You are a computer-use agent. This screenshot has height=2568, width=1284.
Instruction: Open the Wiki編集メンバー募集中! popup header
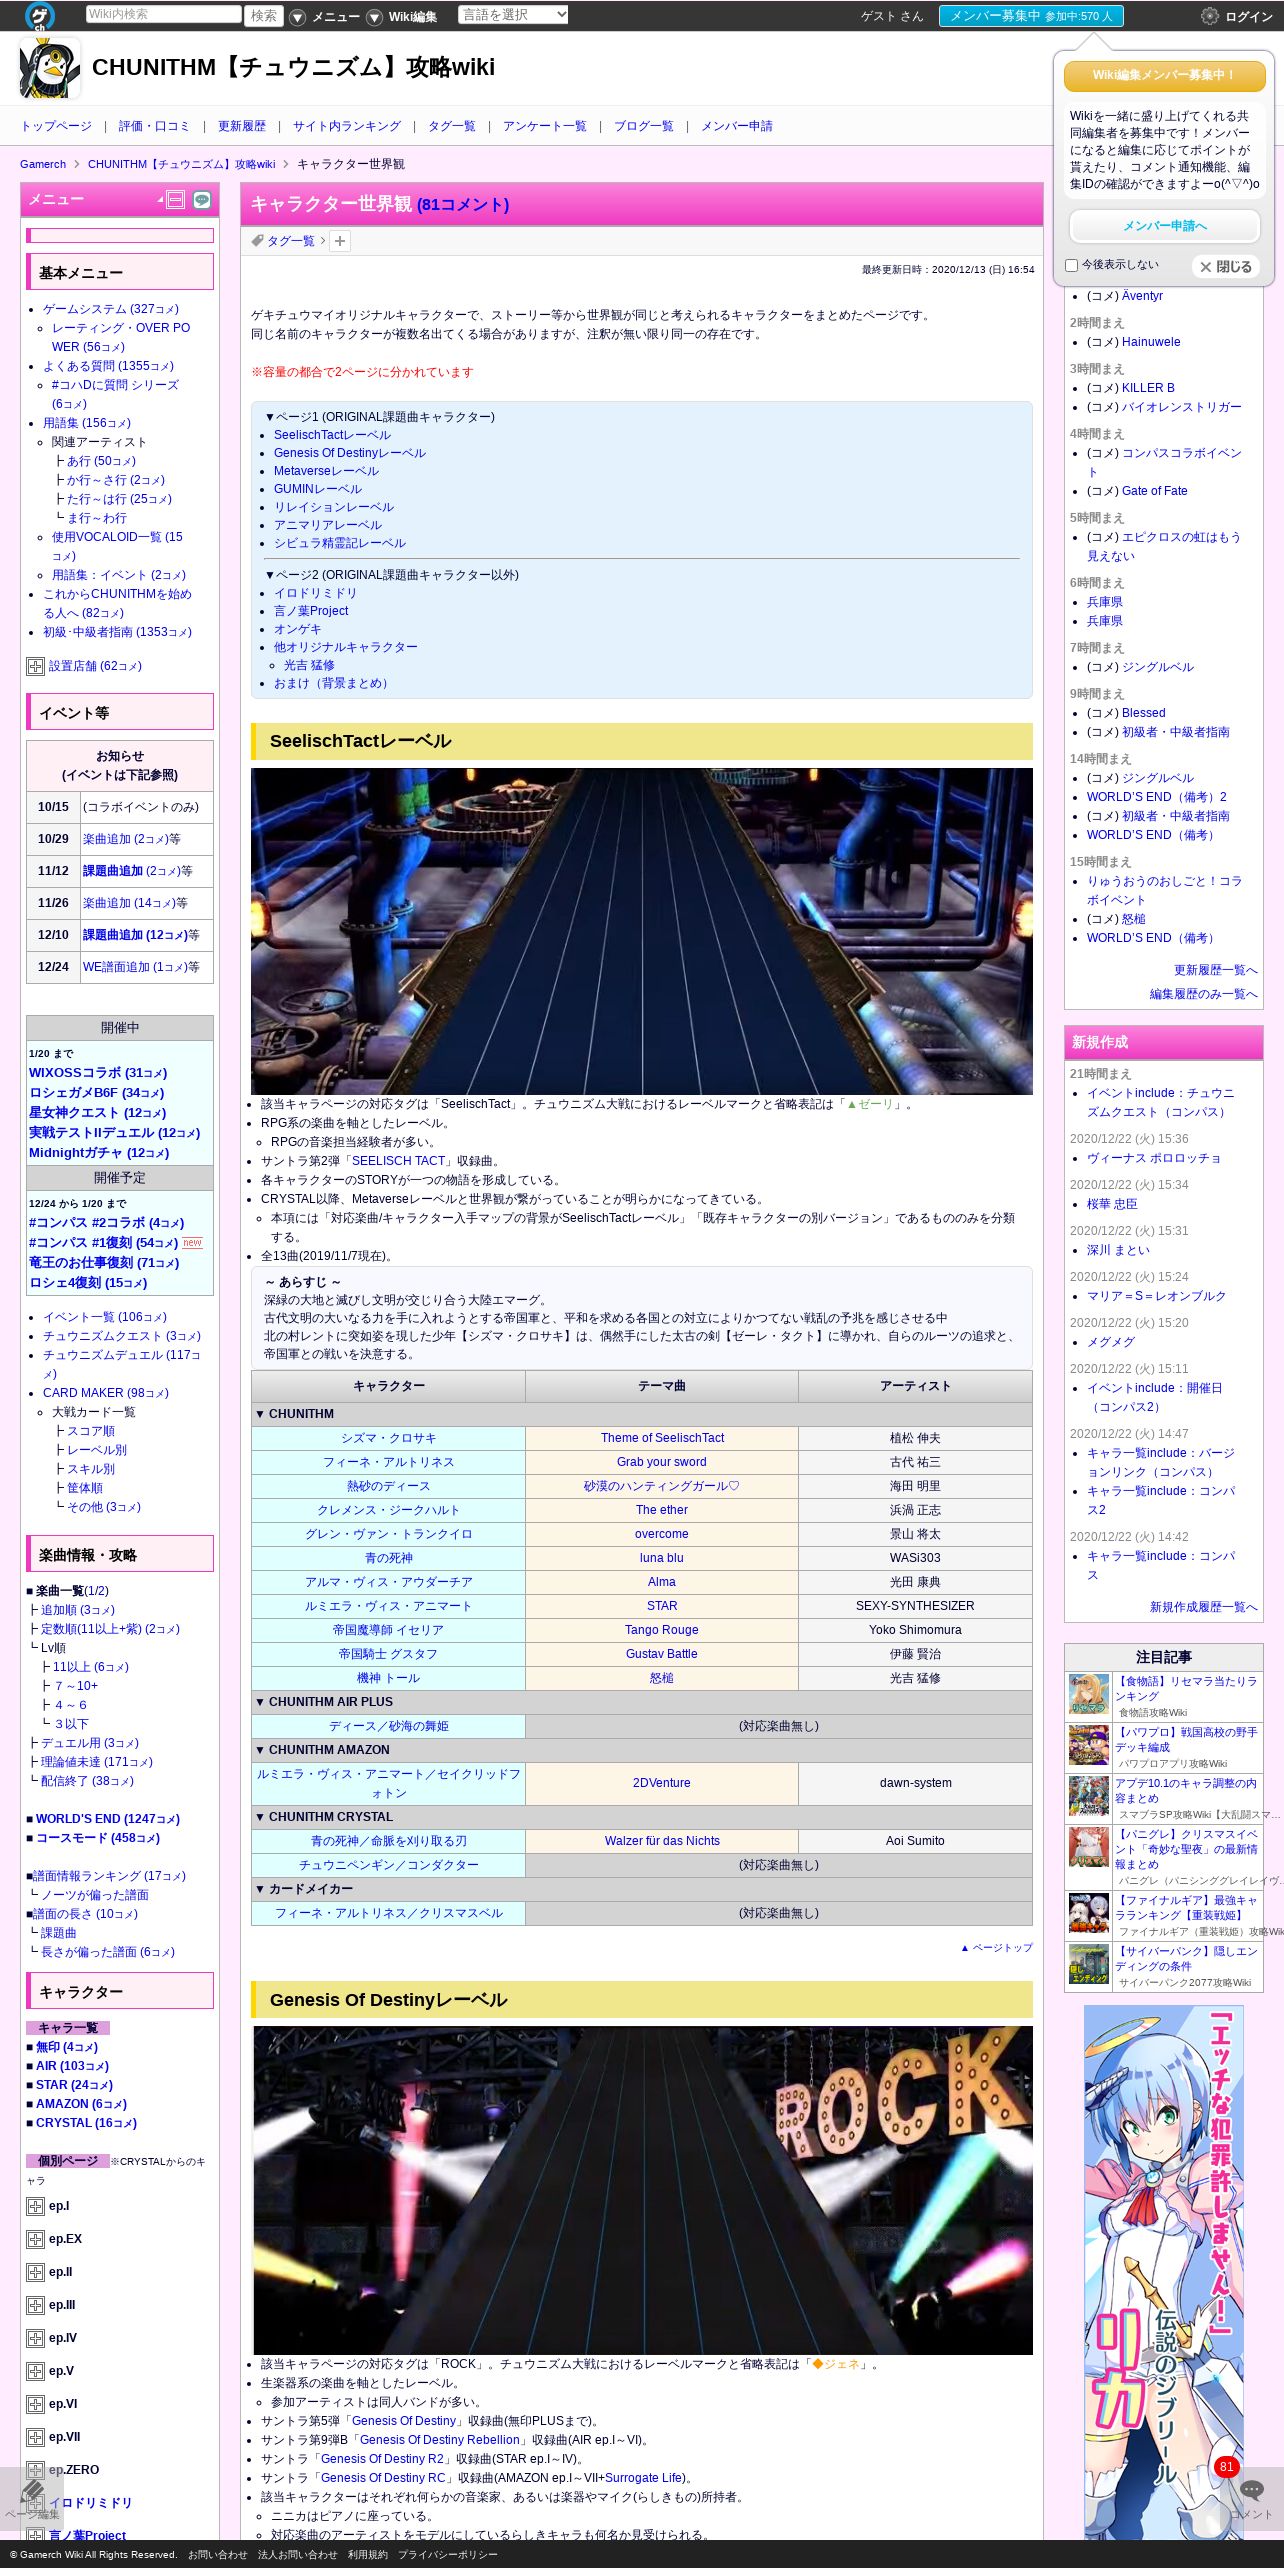click(x=1165, y=76)
